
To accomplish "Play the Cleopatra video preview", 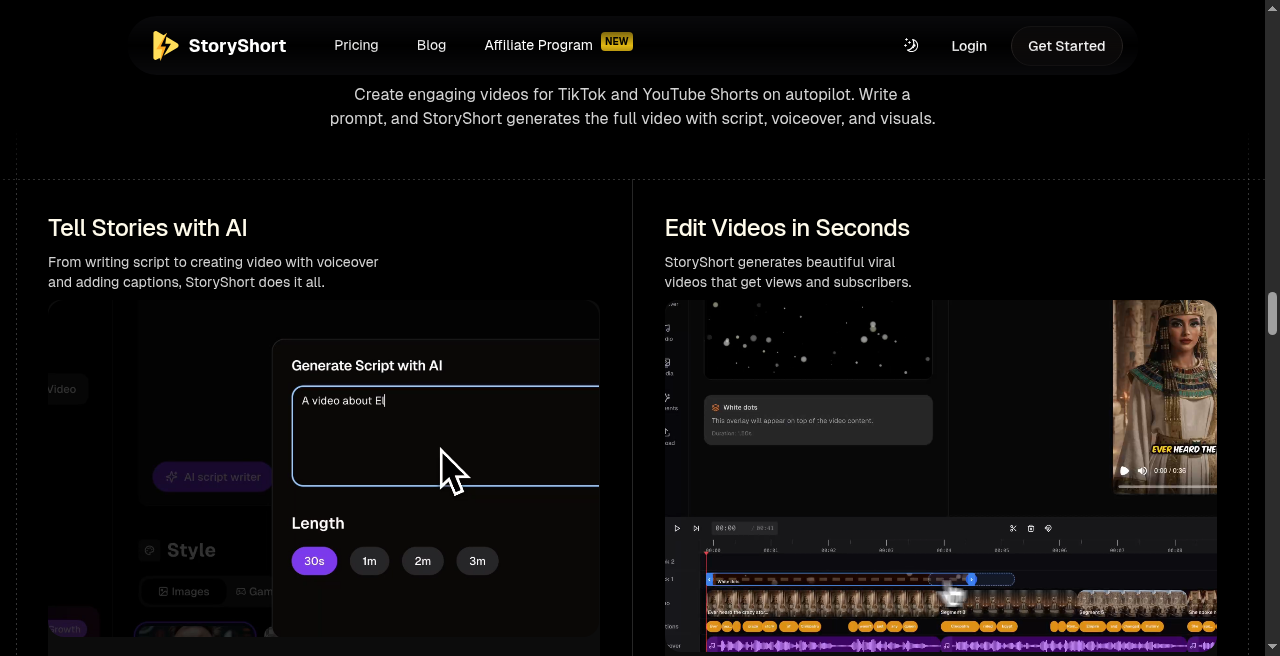I will point(1125,471).
